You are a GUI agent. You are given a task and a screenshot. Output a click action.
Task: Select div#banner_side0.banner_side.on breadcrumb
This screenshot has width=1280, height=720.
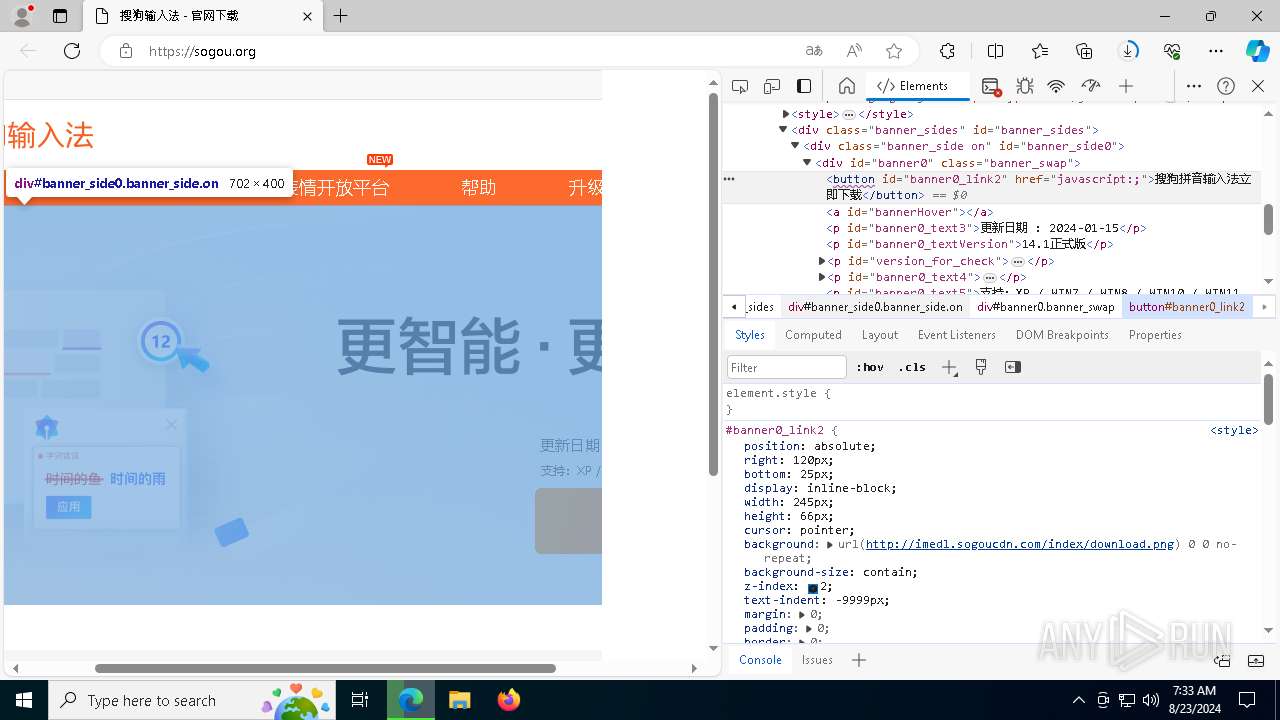coord(875,307)
